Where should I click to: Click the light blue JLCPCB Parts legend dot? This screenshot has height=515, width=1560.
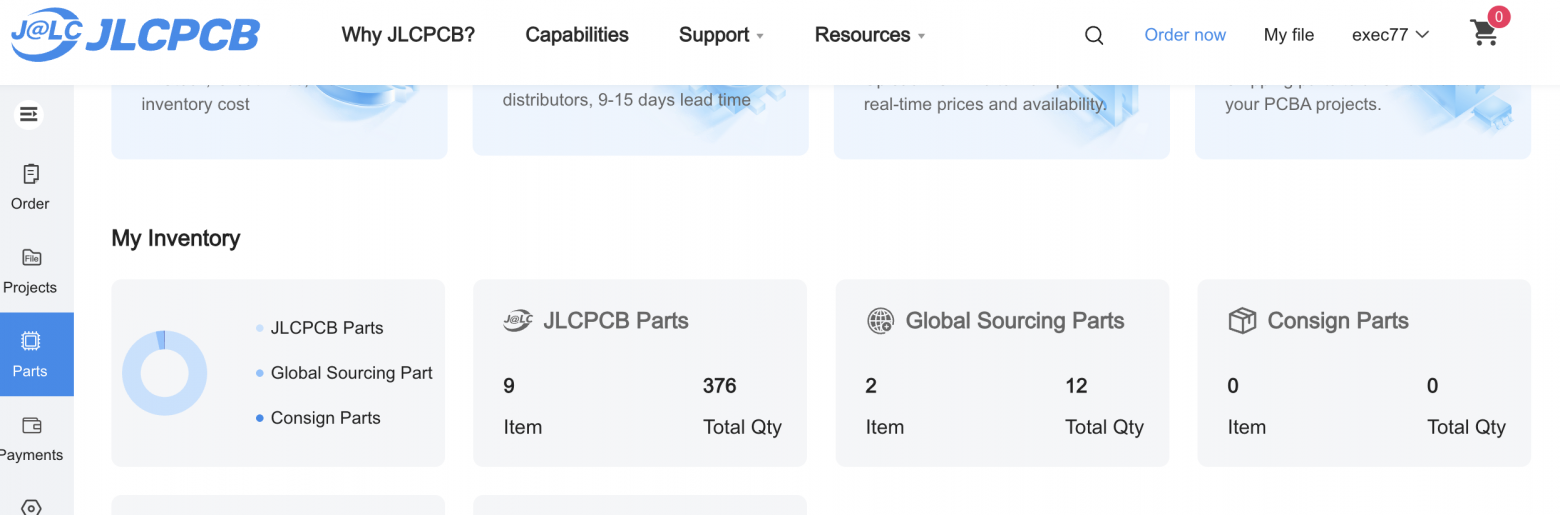coord(260,328)
